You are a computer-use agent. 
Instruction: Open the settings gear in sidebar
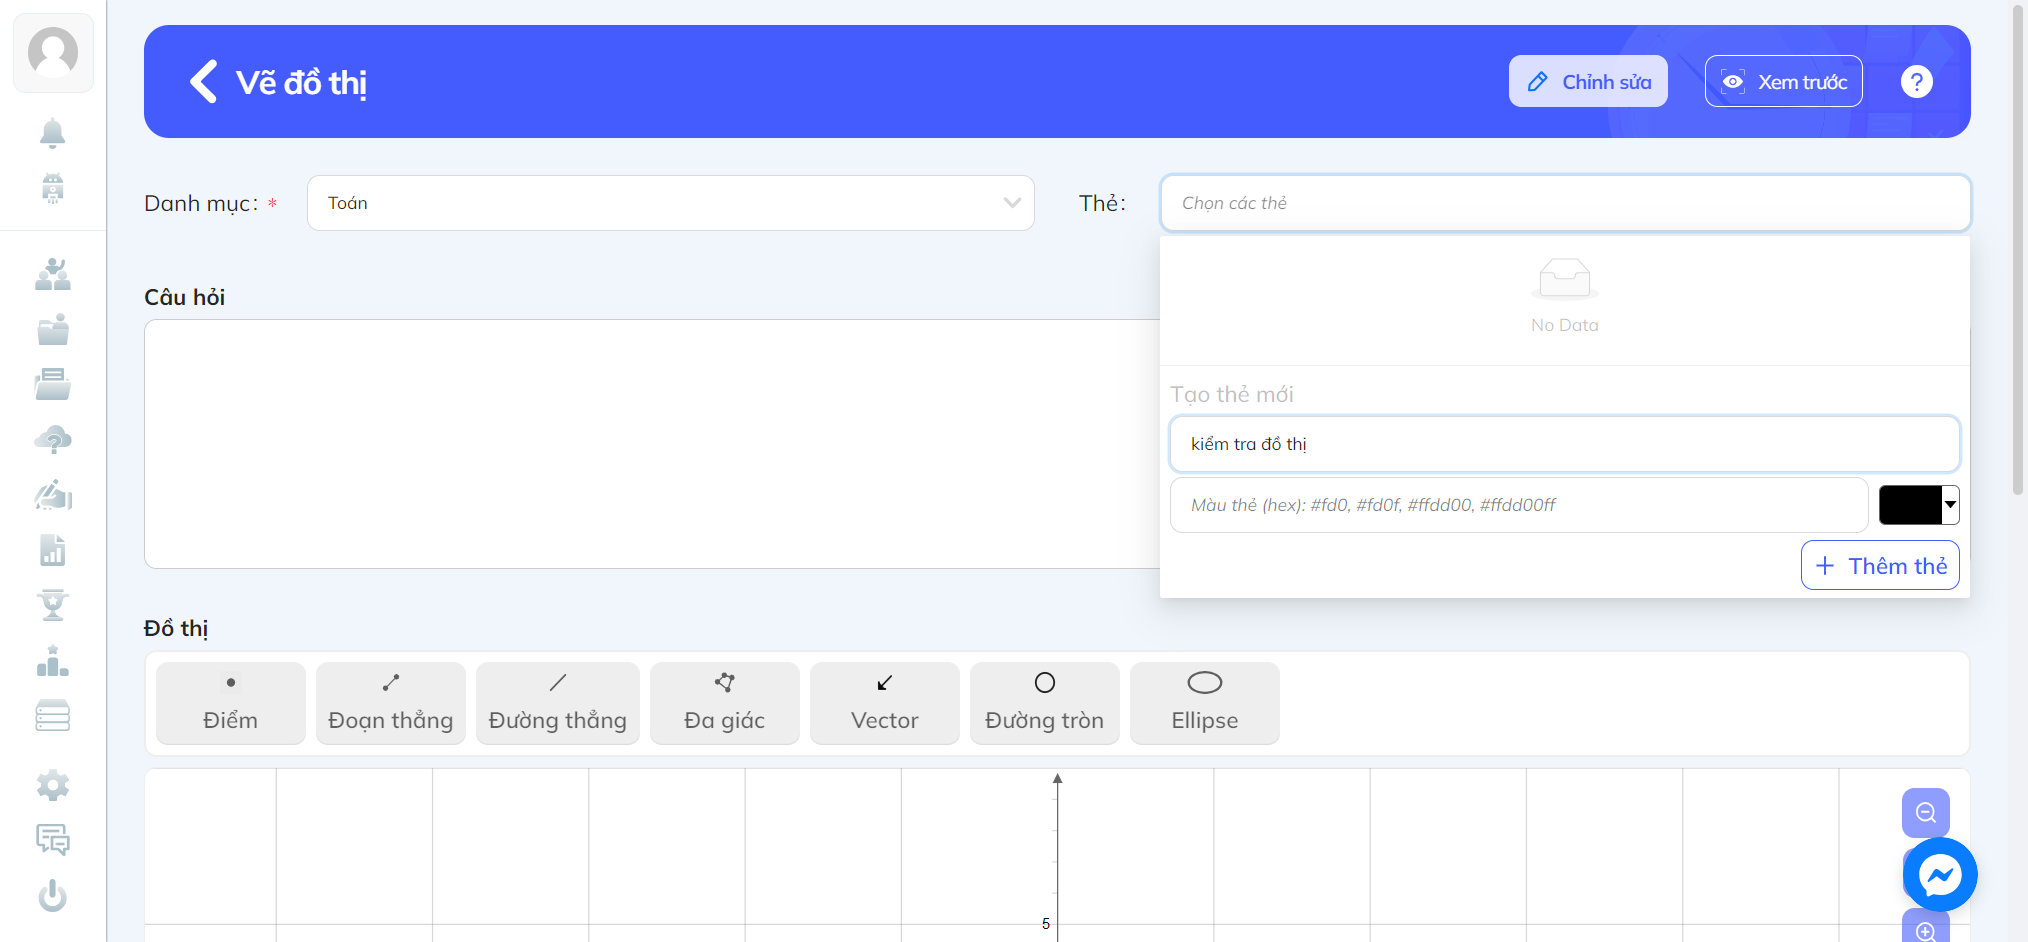tap(53, 786)
